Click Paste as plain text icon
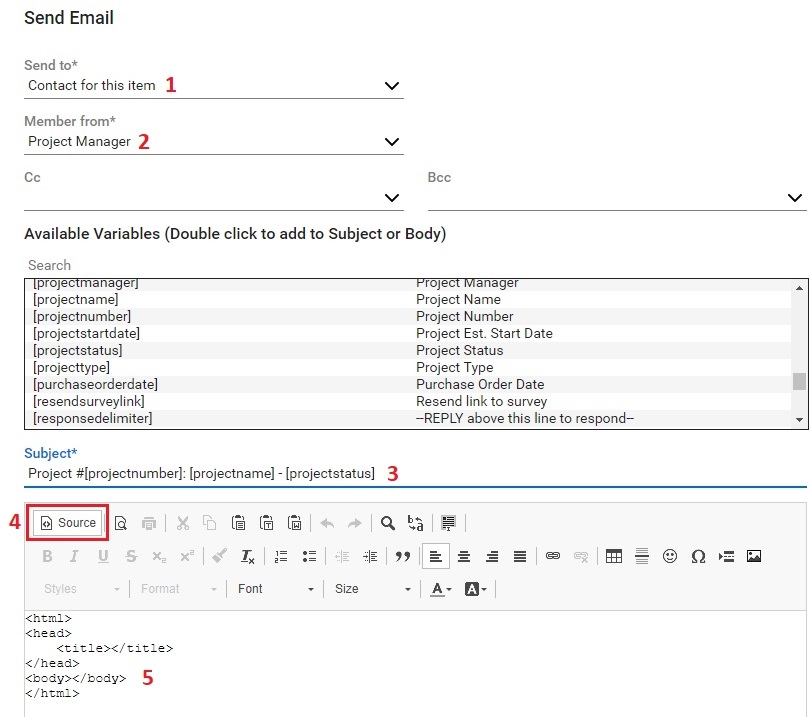The height and width of the screenshot is (717, 809). [266, 523]
